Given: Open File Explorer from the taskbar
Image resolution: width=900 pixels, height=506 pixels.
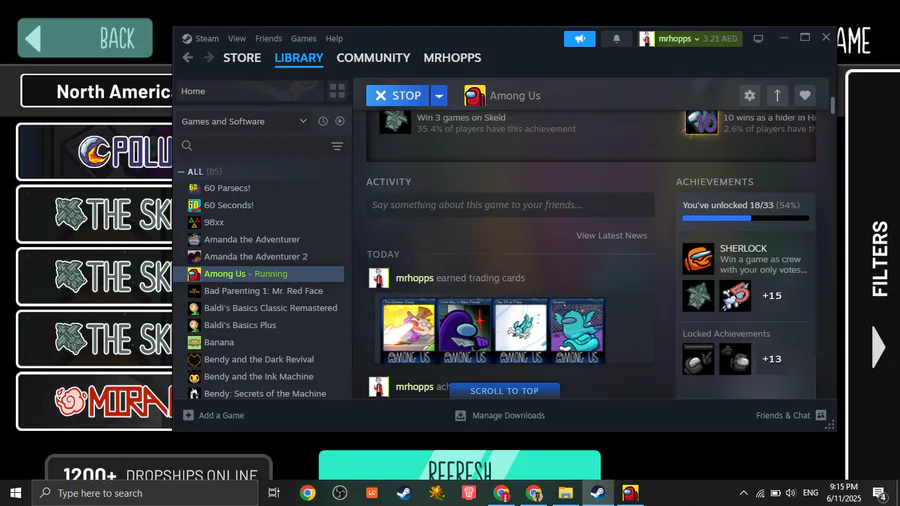Looking at the screenshot, I should [x=565, y=493].
